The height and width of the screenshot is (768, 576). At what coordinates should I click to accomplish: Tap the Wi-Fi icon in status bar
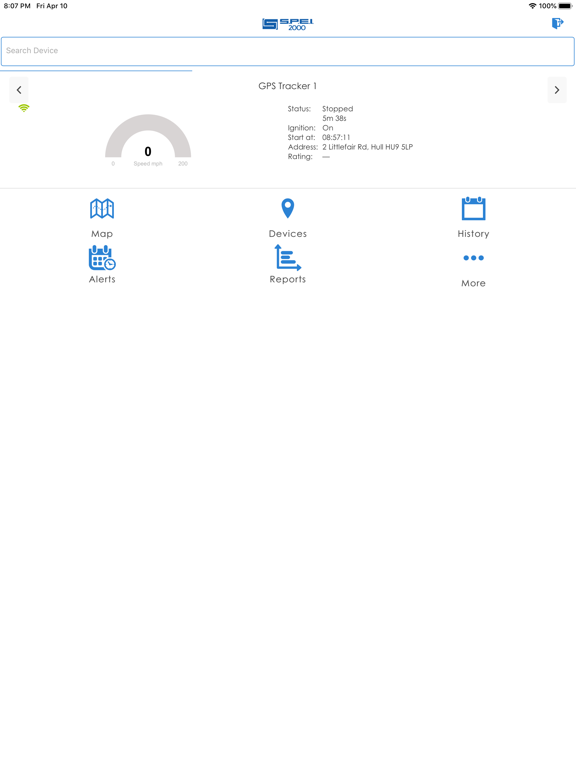532,6
